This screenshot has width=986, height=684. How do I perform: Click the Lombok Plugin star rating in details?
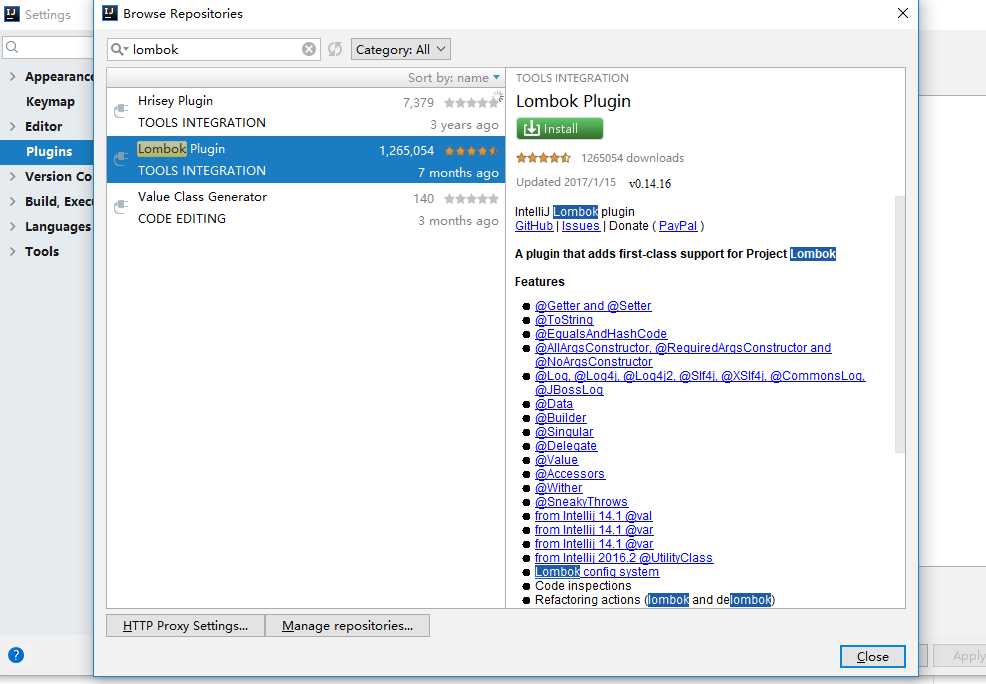pos(543,158)
